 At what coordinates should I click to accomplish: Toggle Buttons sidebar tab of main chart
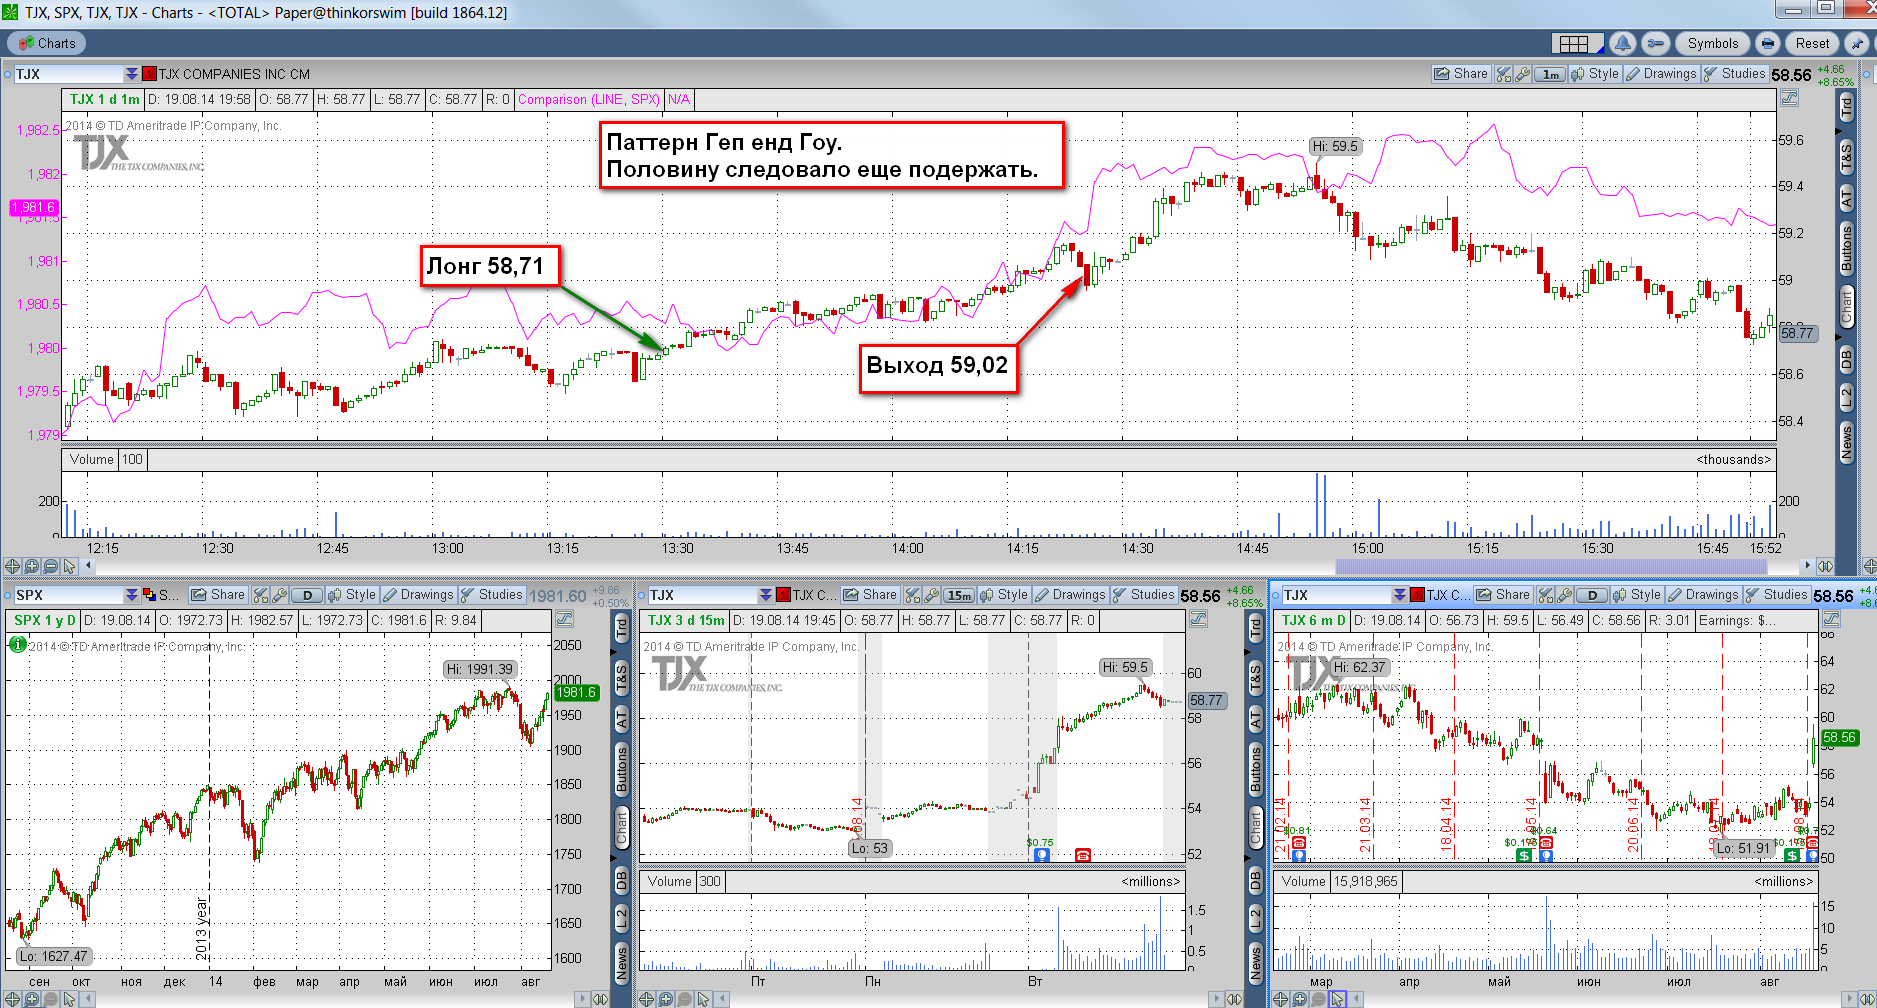(1847, 249)
